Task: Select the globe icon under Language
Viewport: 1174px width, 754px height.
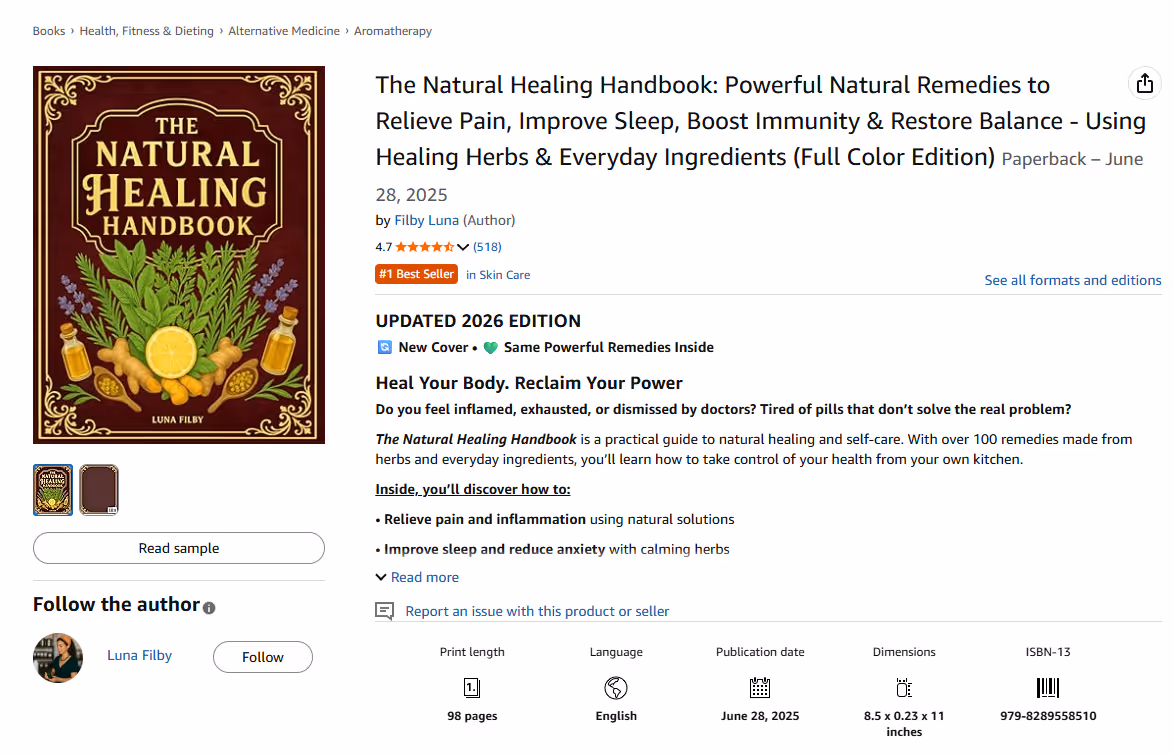Action: [x=615, y=687]
